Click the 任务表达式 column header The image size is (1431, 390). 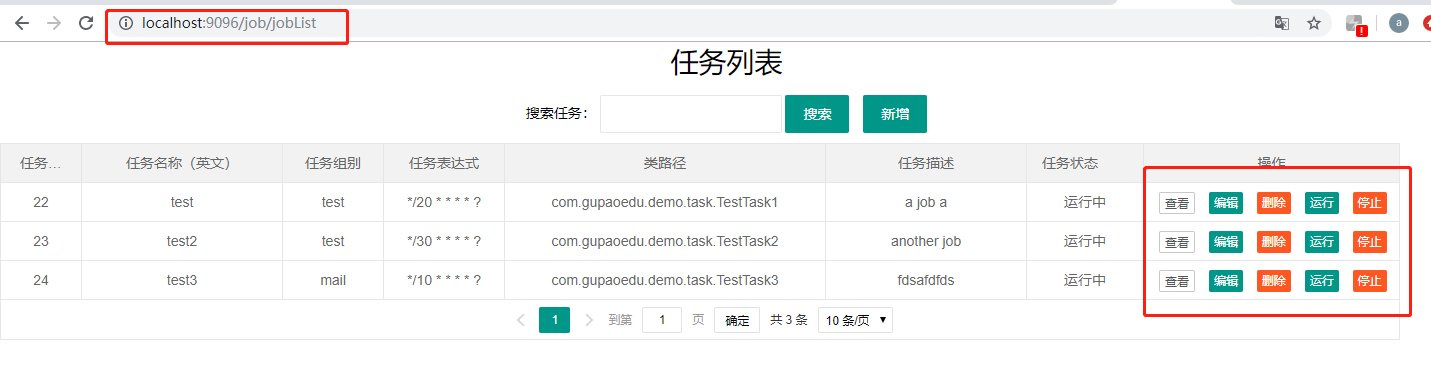(x=444, y=163)
